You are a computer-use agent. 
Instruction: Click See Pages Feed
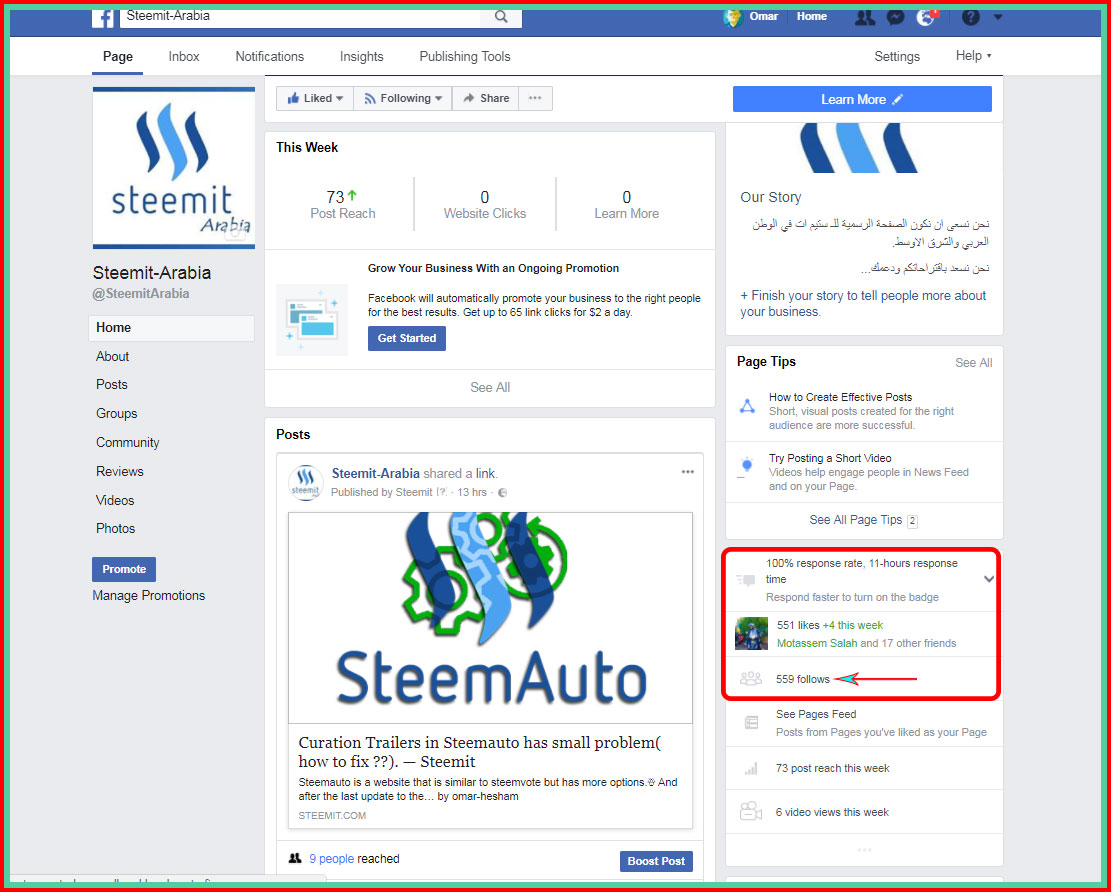816,714
